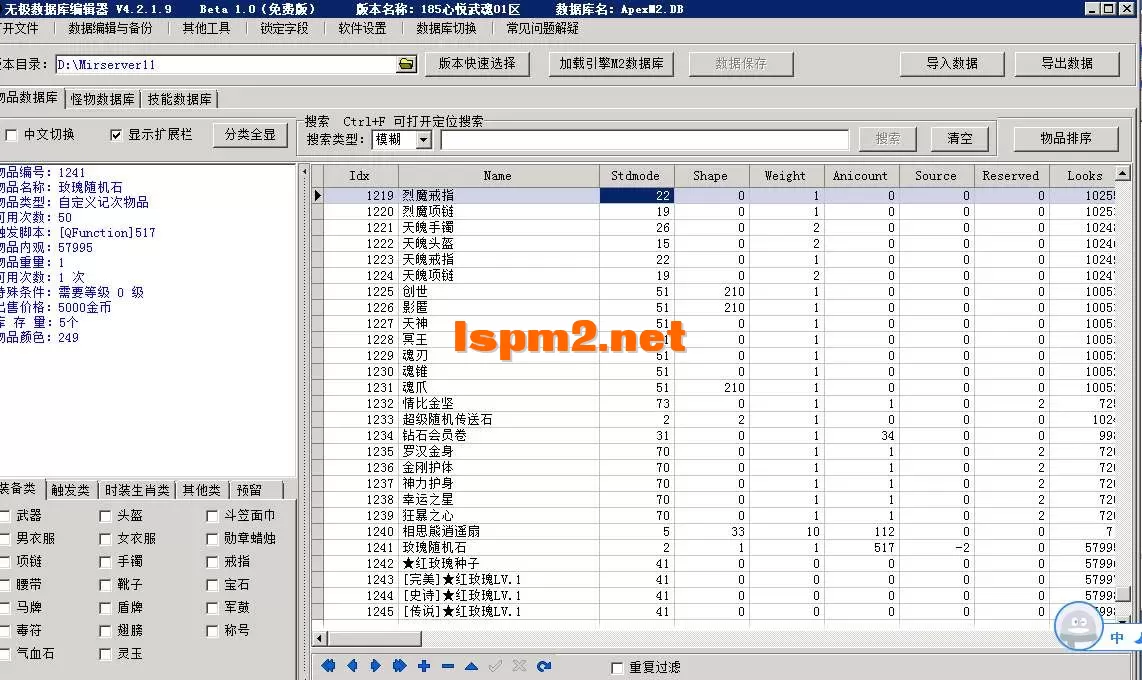
Task: Delete record with minus icon
Action: click(x=447, y=666)
